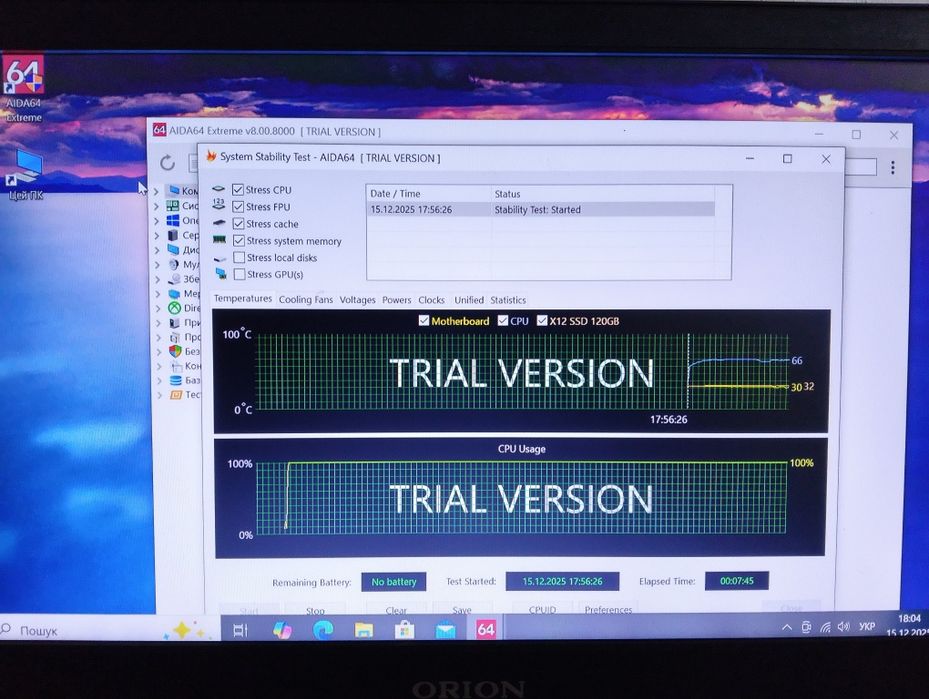Open Microsoft Store from the taskbar
The image size is (929, 699).
[x=405, y=630]
